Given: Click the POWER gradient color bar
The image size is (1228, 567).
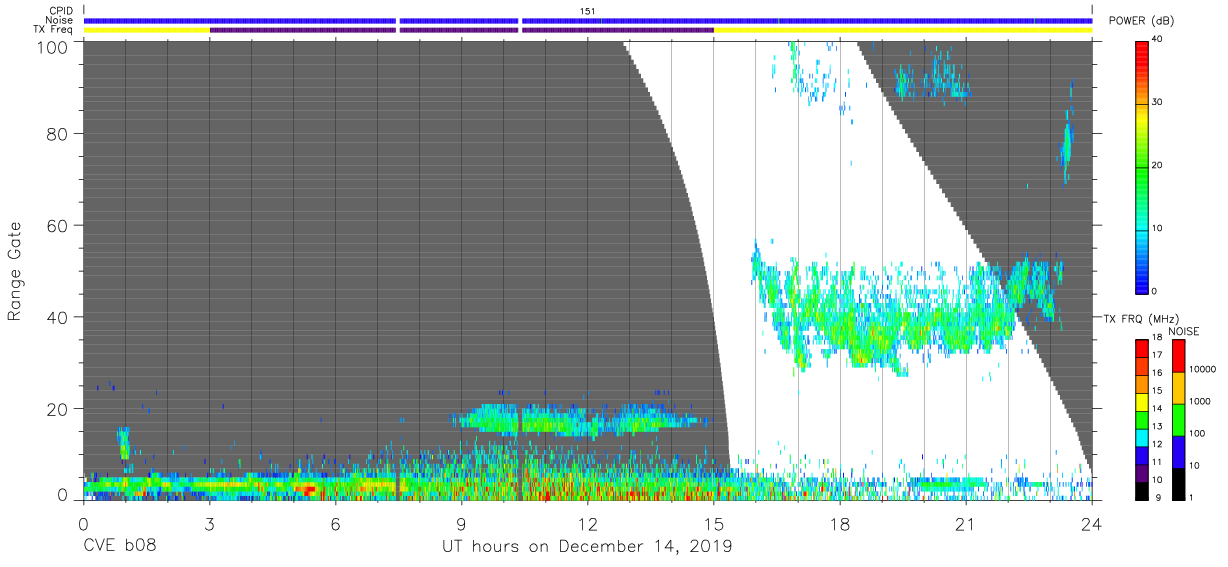Looking at the screenshot, I should click(1141, 166).
